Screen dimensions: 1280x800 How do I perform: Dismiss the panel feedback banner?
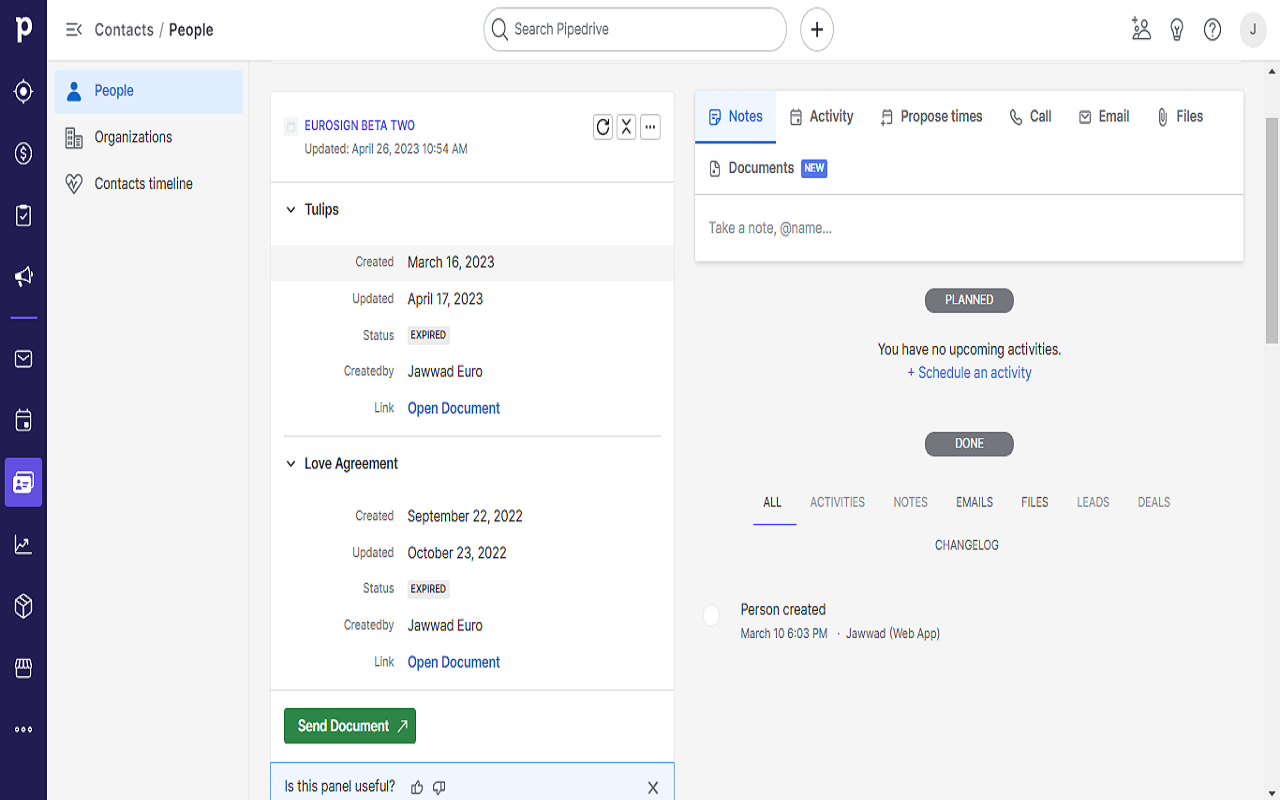pos(653,787)
